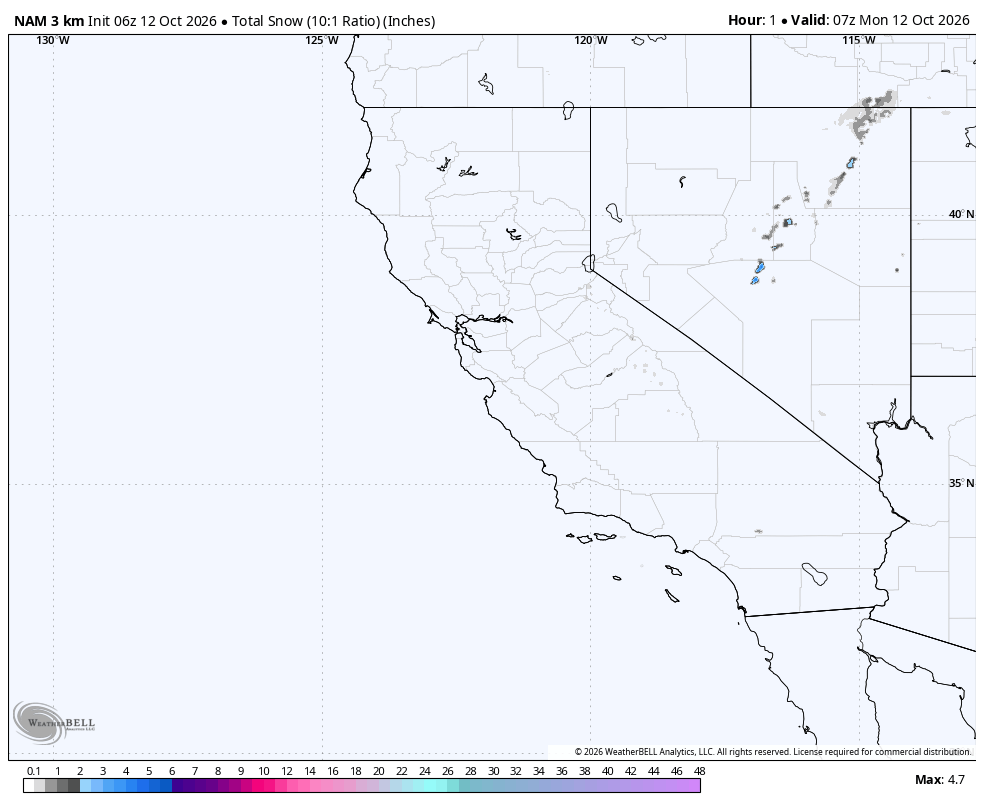Click the '0.1' color scale label
Image resolution: width=984 pixels, height=808 pixels.
(x=34, y=771)
